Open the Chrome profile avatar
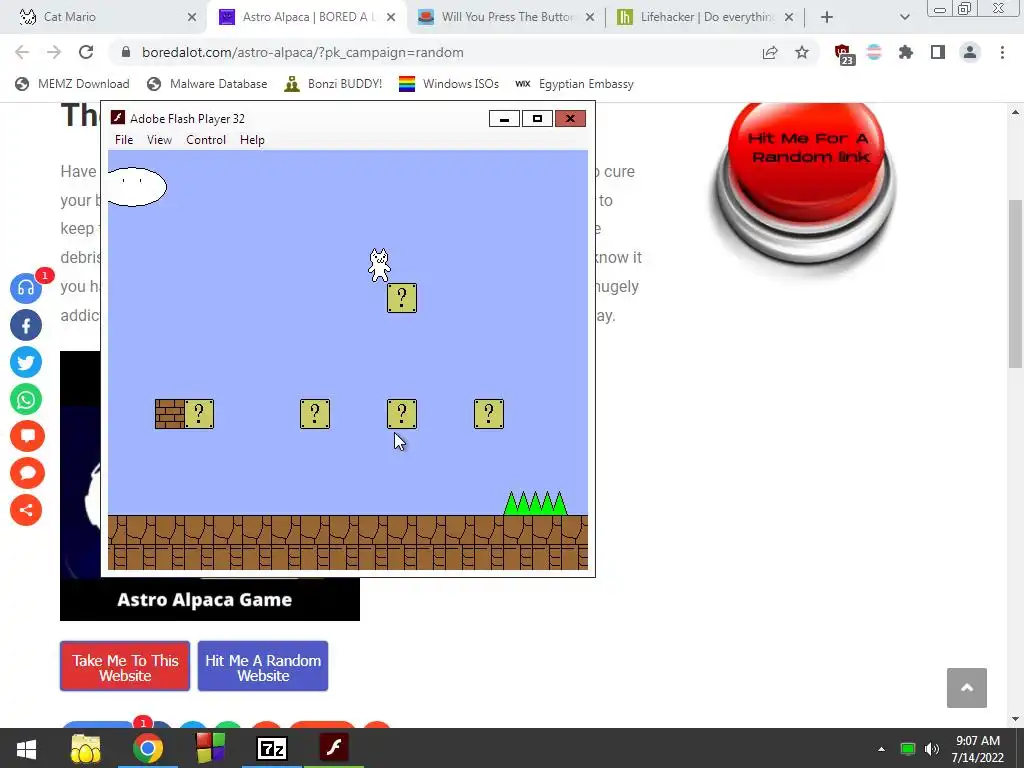 (x=970, y=52)
